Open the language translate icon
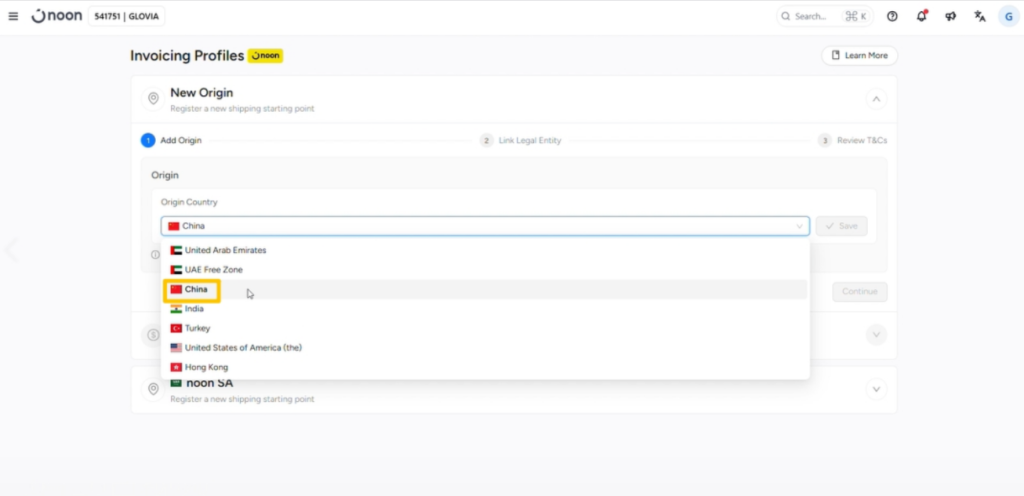The height and width of the screenshot is (496, 1024). click(x=980, y=16)
